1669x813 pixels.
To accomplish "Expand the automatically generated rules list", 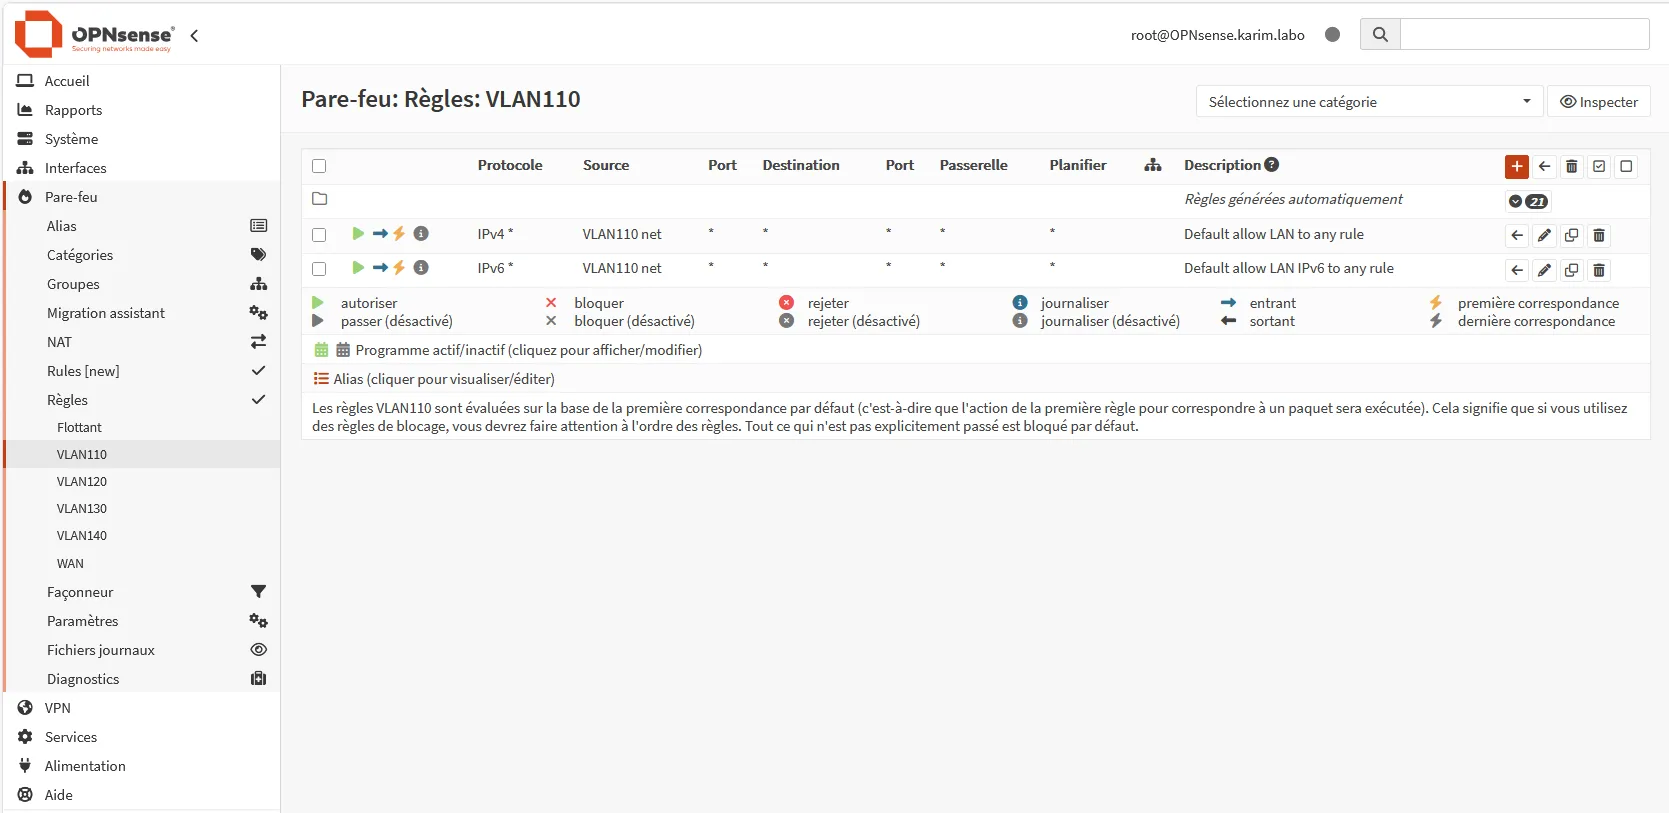I will [1528, 201].
